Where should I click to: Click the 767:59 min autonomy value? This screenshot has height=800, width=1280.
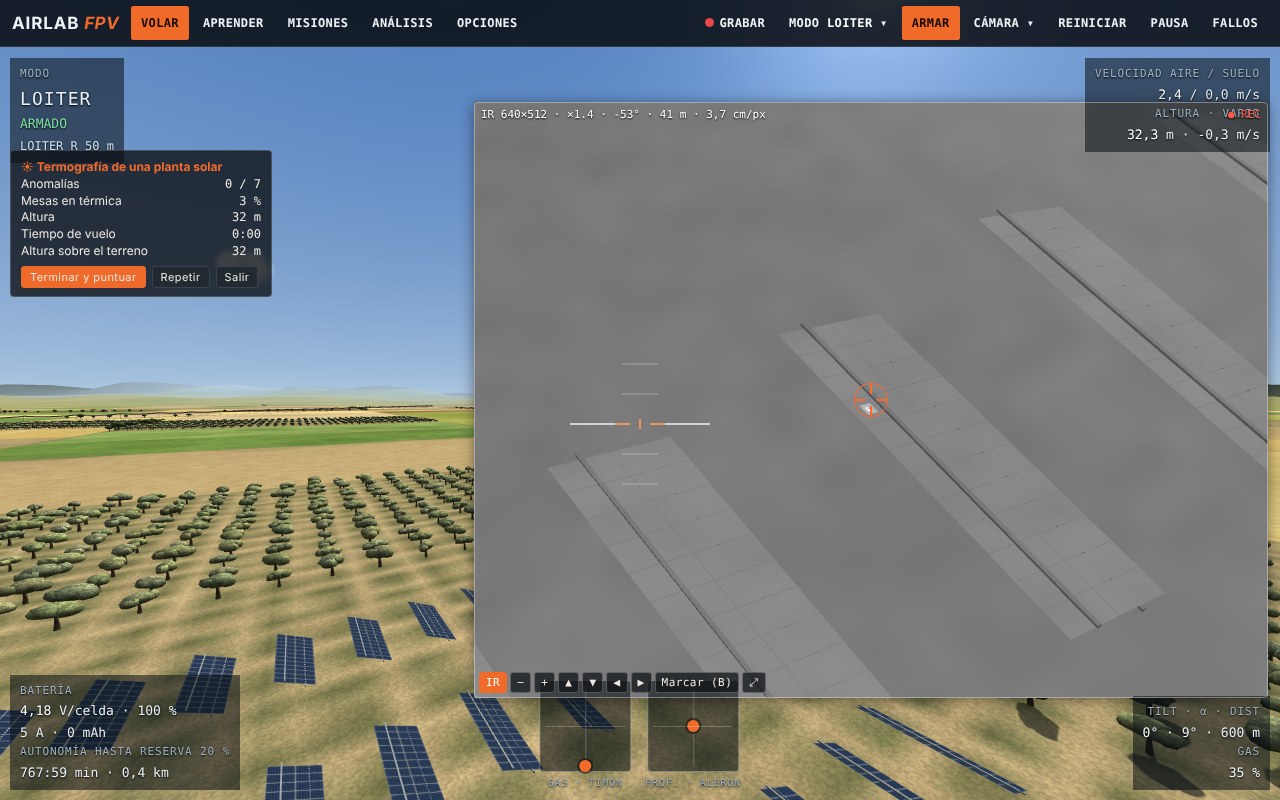coord(95,772)
